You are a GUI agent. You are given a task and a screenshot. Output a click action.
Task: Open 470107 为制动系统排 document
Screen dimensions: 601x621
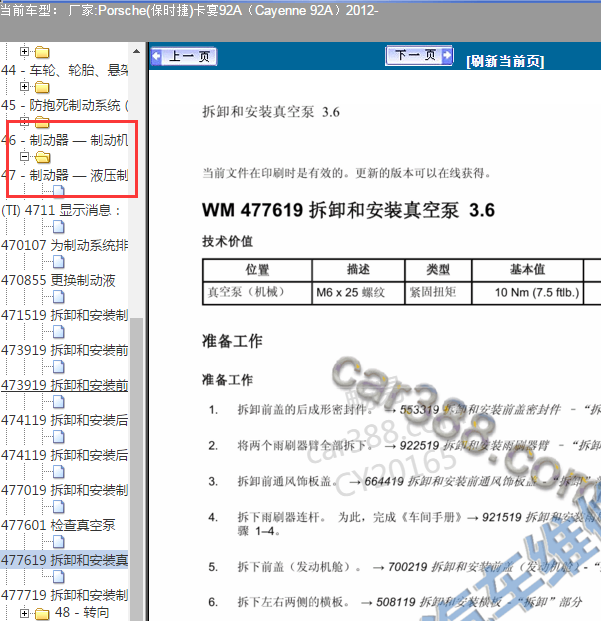[x=65, y=245]
